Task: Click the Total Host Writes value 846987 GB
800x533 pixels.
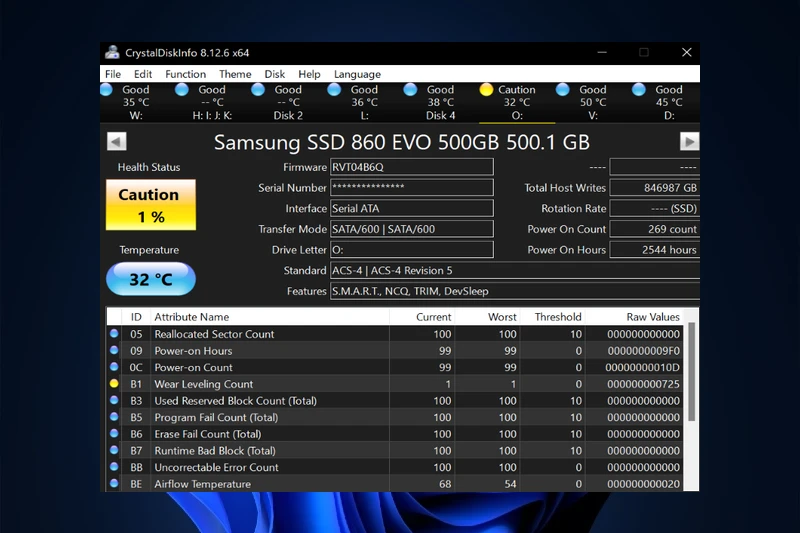Action: [x=655, y=187]
